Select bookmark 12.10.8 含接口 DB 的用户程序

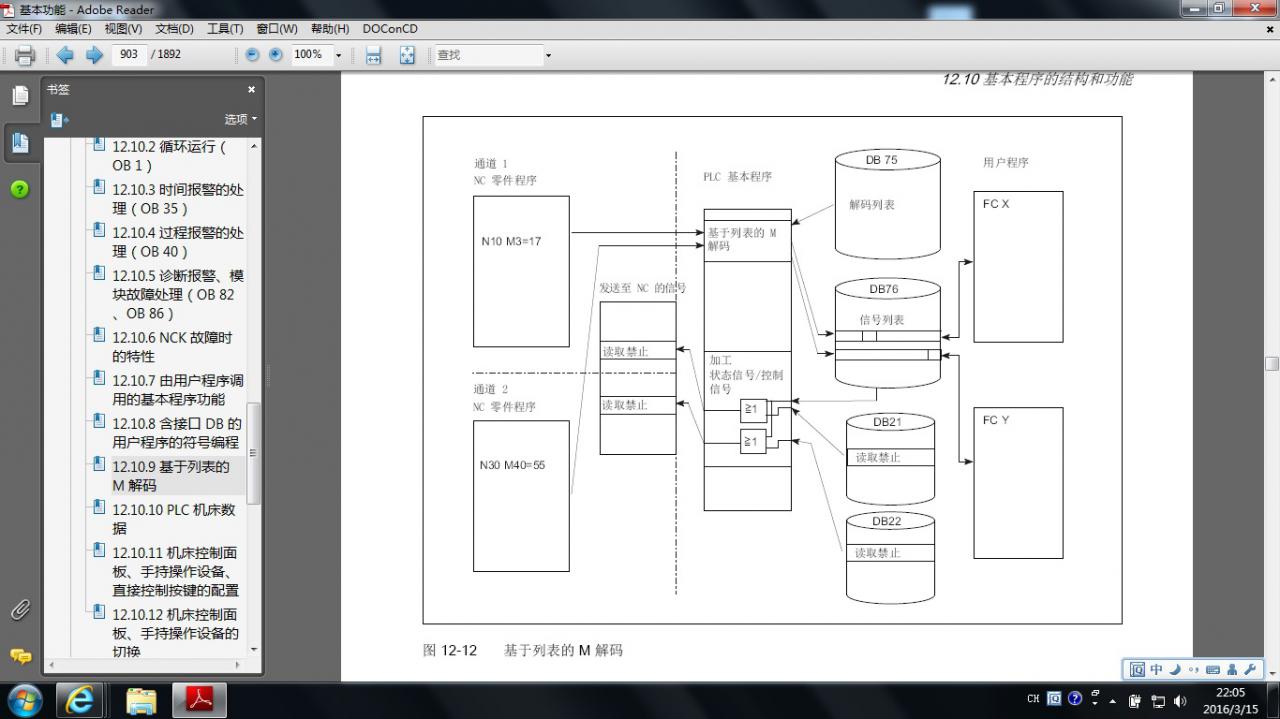177,433
